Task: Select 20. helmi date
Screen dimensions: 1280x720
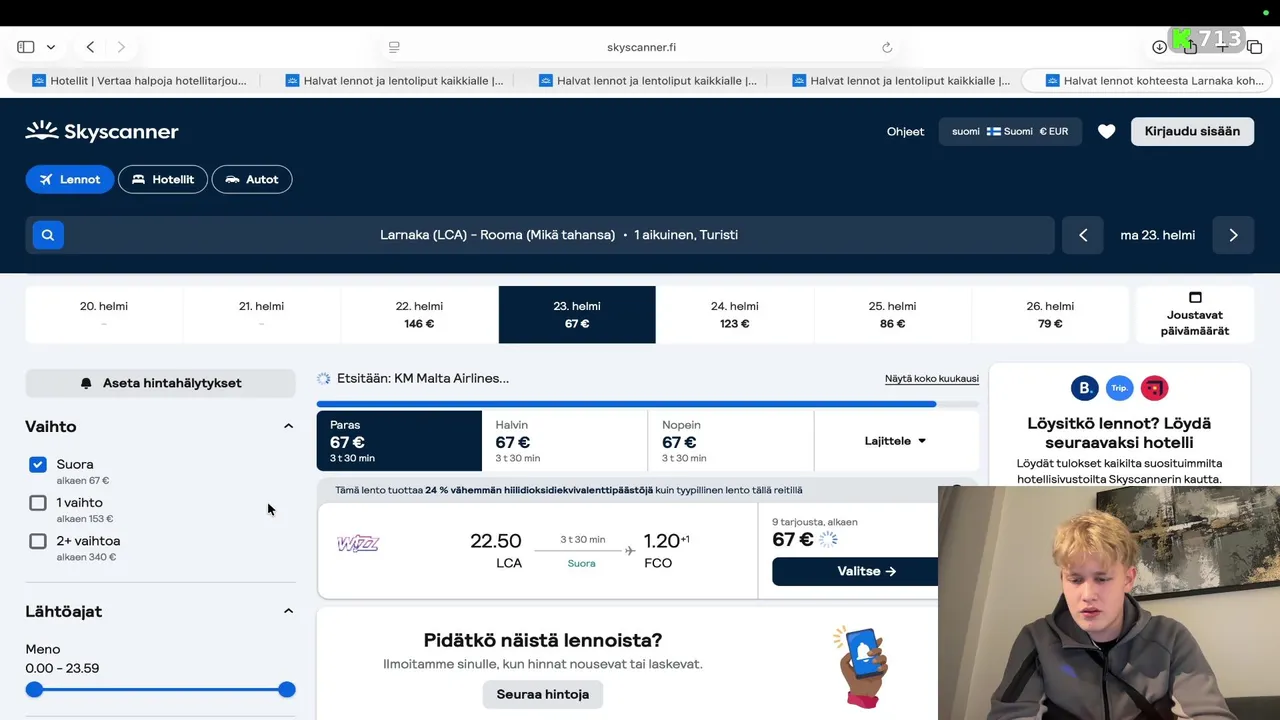Action: click(104, 315)
